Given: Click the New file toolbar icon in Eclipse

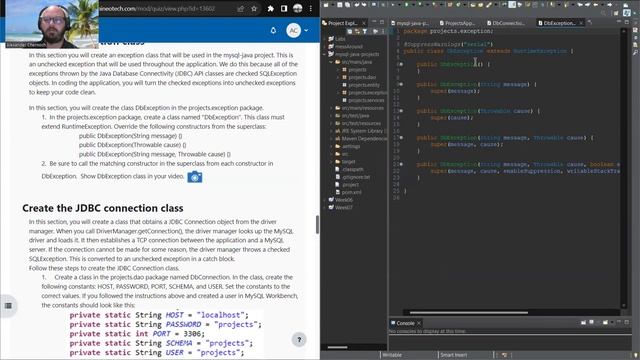Looking at the screenshot, I should click(x=326, y=4).
